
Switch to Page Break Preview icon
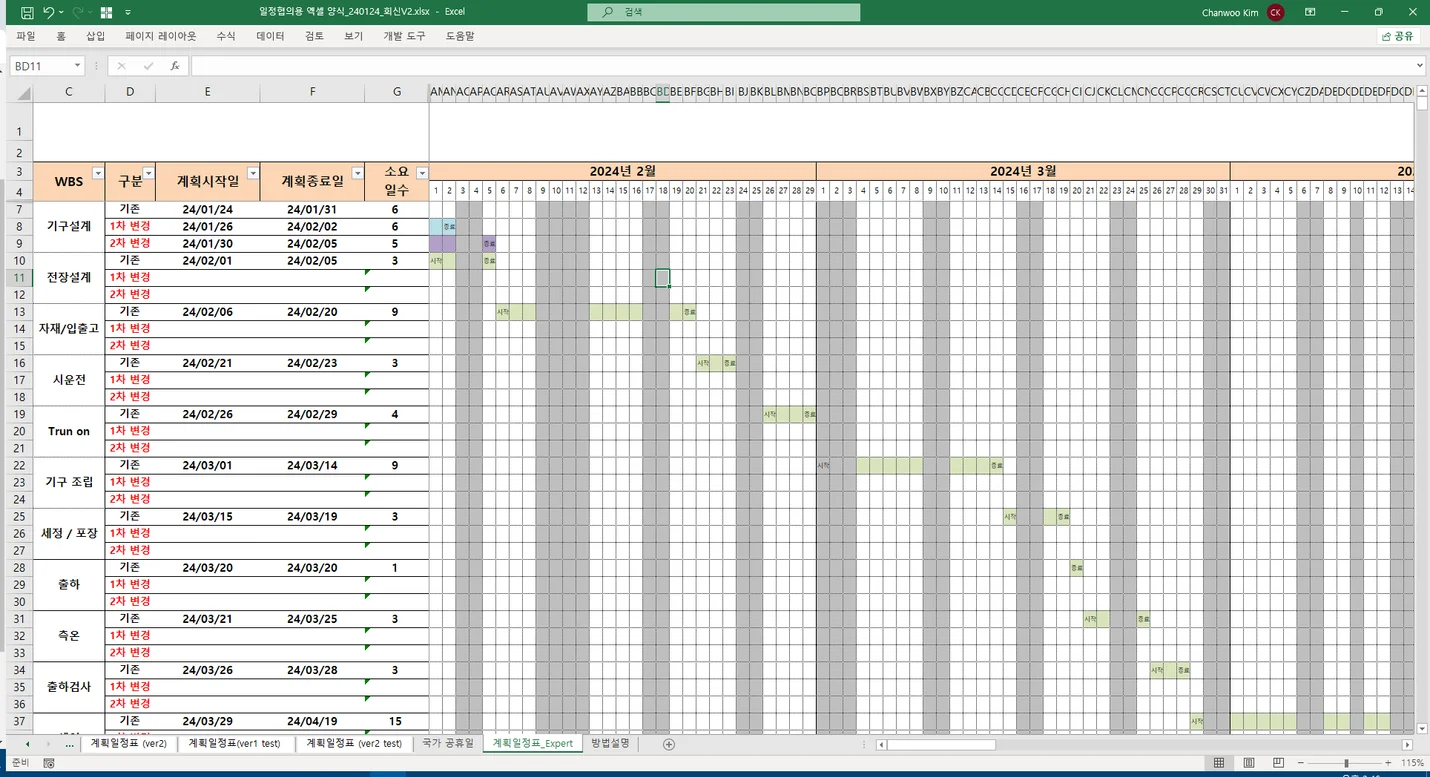coord(1277,763)
